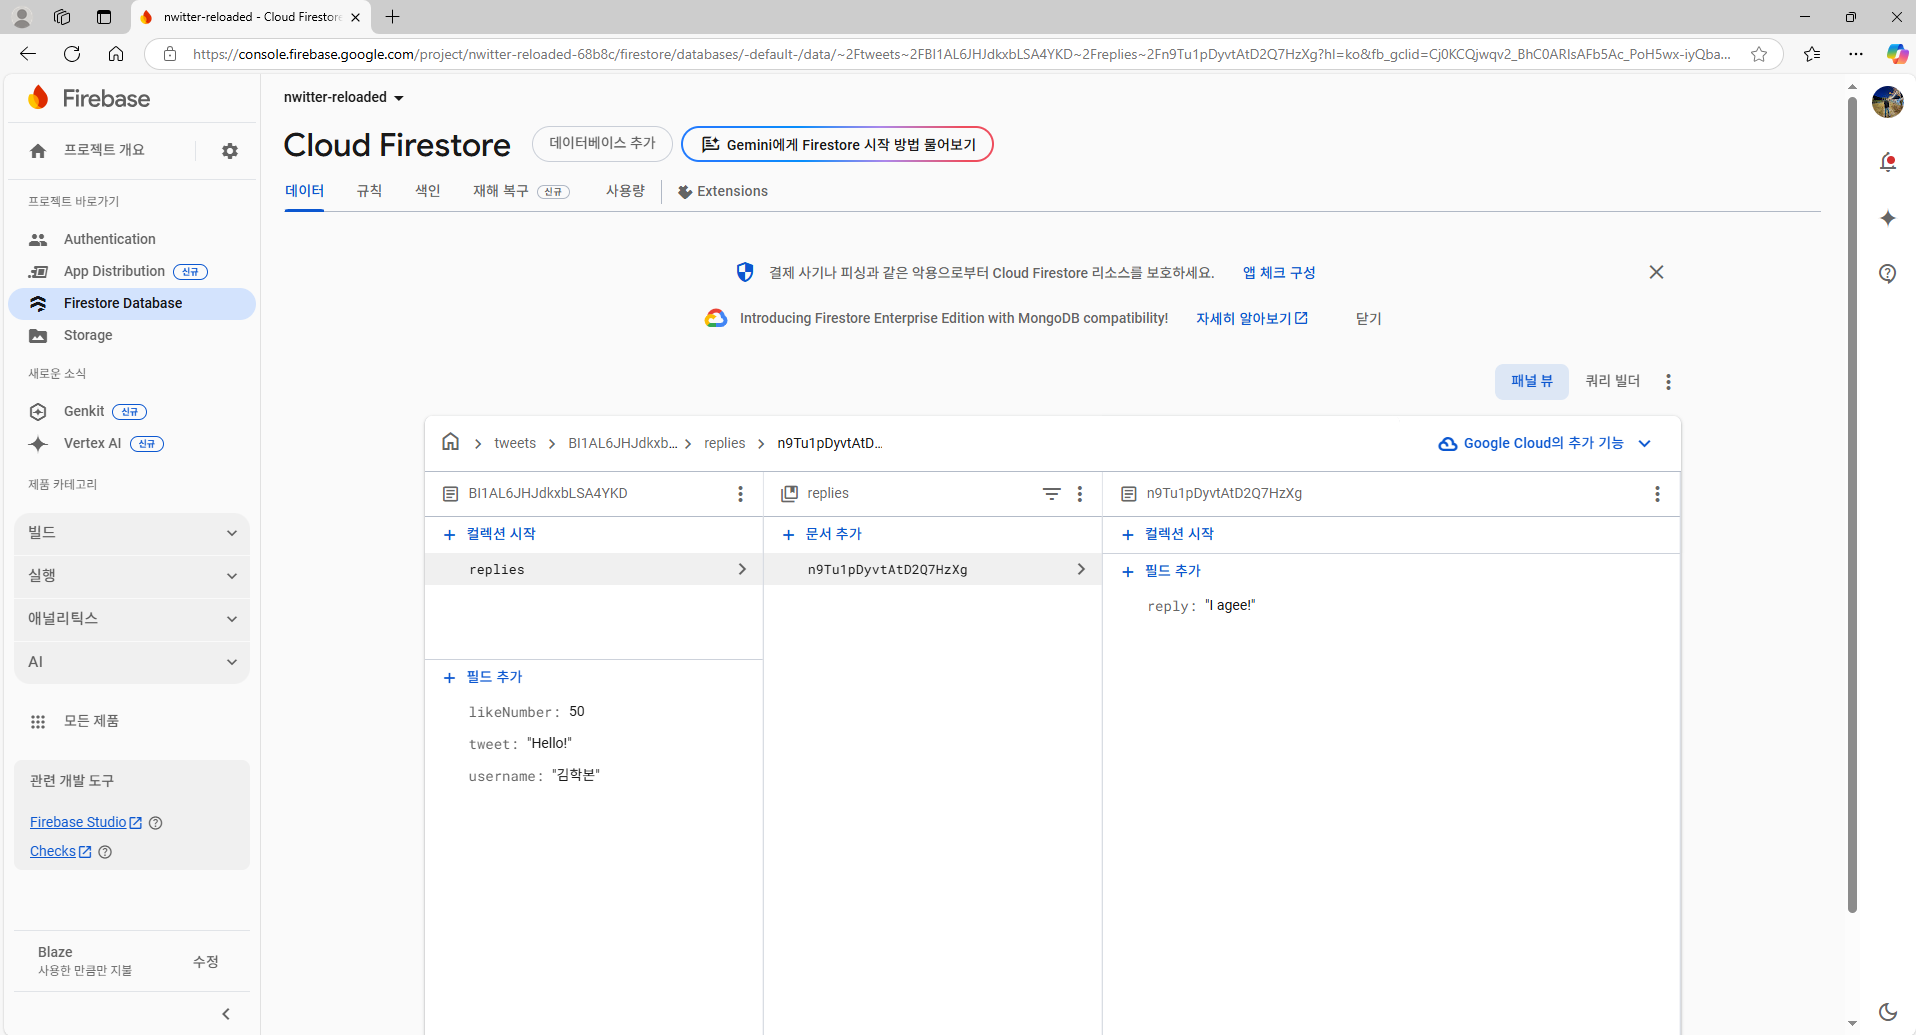This screenshot has height=1035, width=1916.
Task: Click 자세히 알아보기 link
Action: coord(1252,318)
